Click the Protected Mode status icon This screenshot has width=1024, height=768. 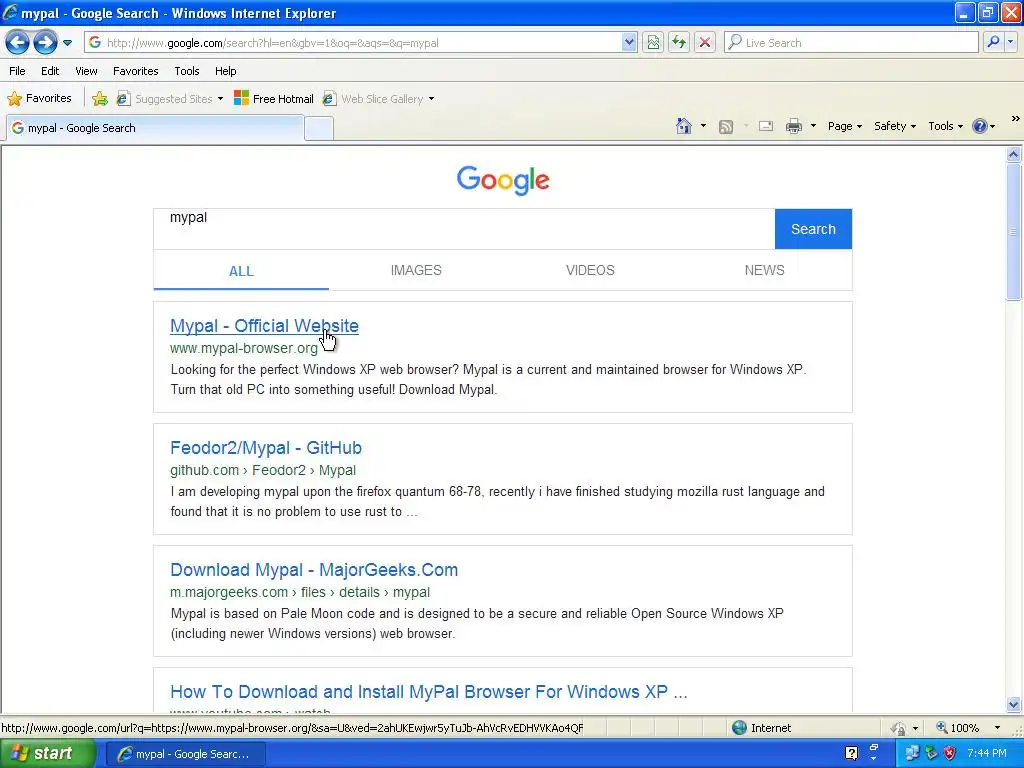pos(899,728)
